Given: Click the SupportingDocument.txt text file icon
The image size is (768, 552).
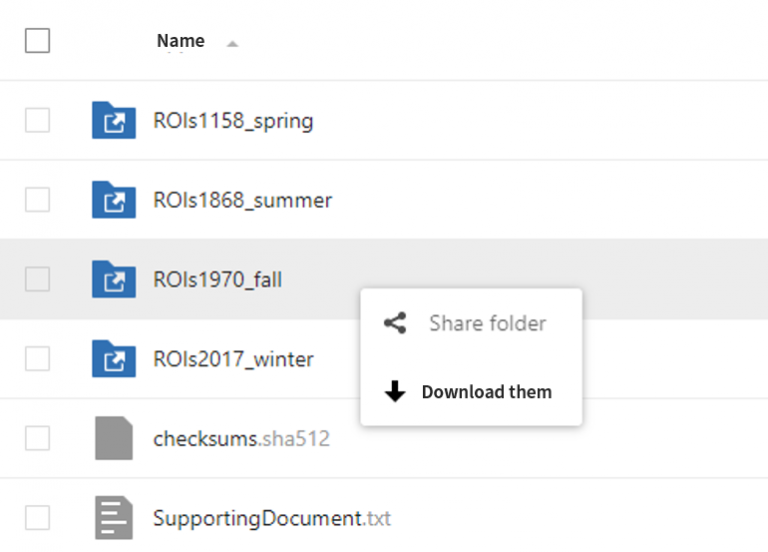Looking at the screenshot, I should point(114,518).
